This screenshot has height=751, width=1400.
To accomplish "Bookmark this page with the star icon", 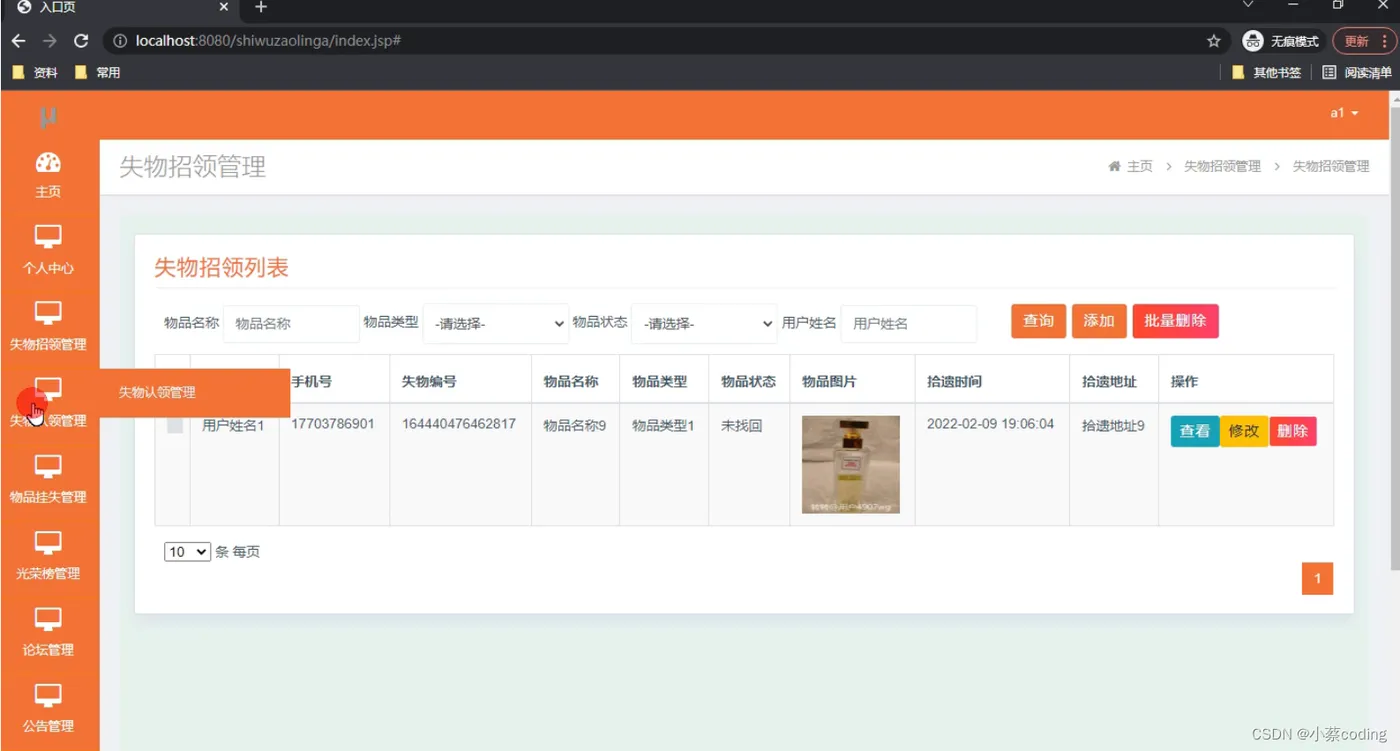I will [x=1214, y=41].
